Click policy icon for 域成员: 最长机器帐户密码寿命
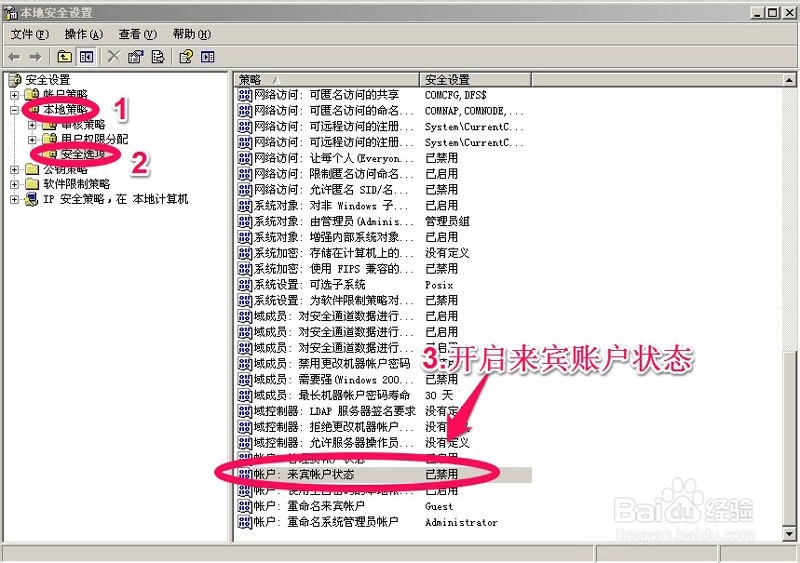 point(245,396)
